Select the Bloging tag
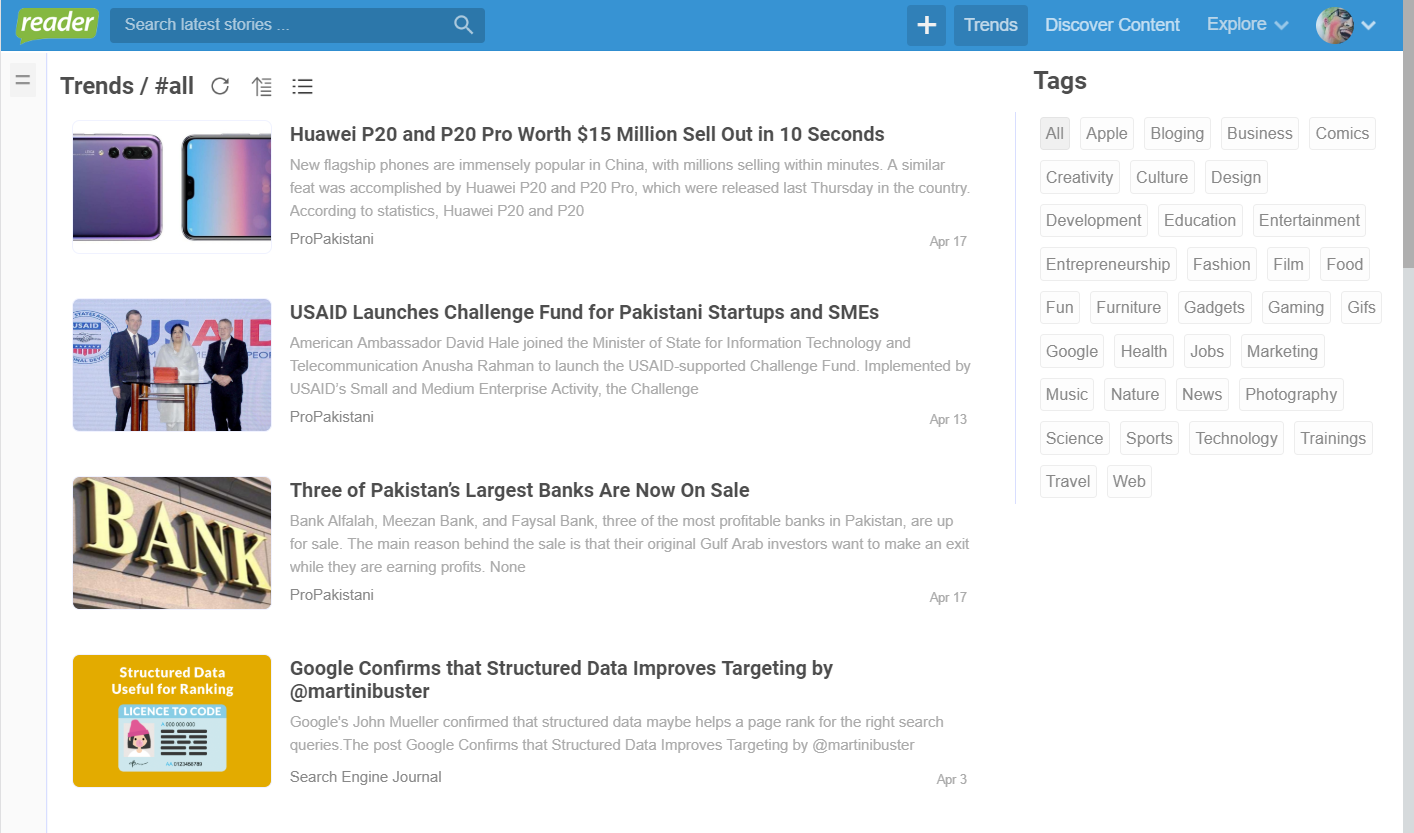 pyautogui.click(x=1177, y=133)
